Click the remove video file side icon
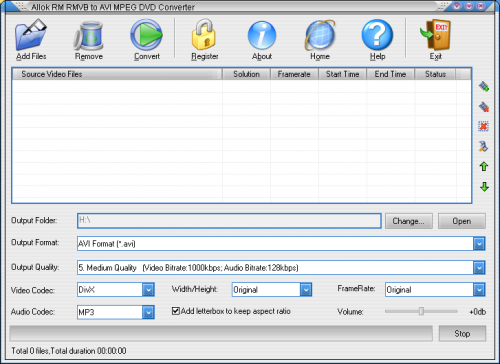500x364 pixels. pos(484,107)
